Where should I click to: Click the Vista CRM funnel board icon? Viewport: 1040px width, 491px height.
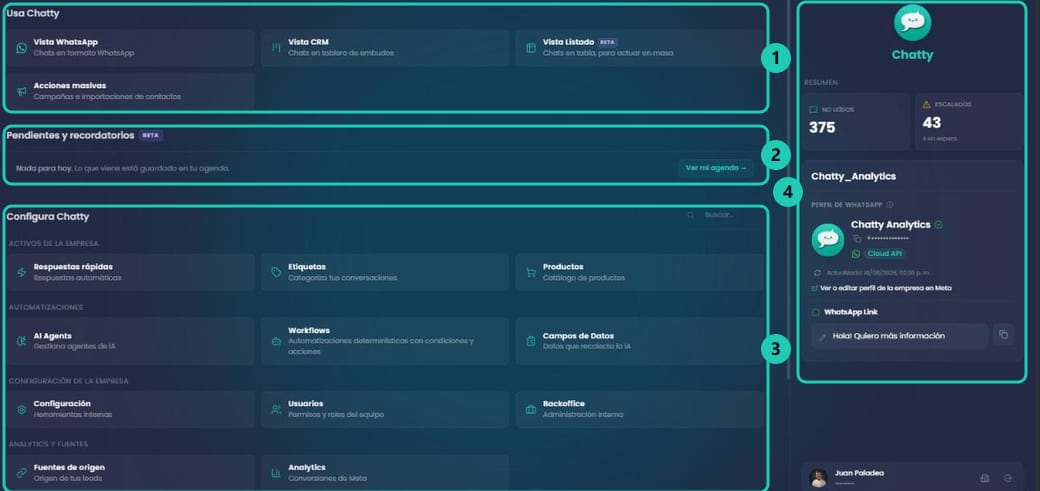click(x=276, y=48)
